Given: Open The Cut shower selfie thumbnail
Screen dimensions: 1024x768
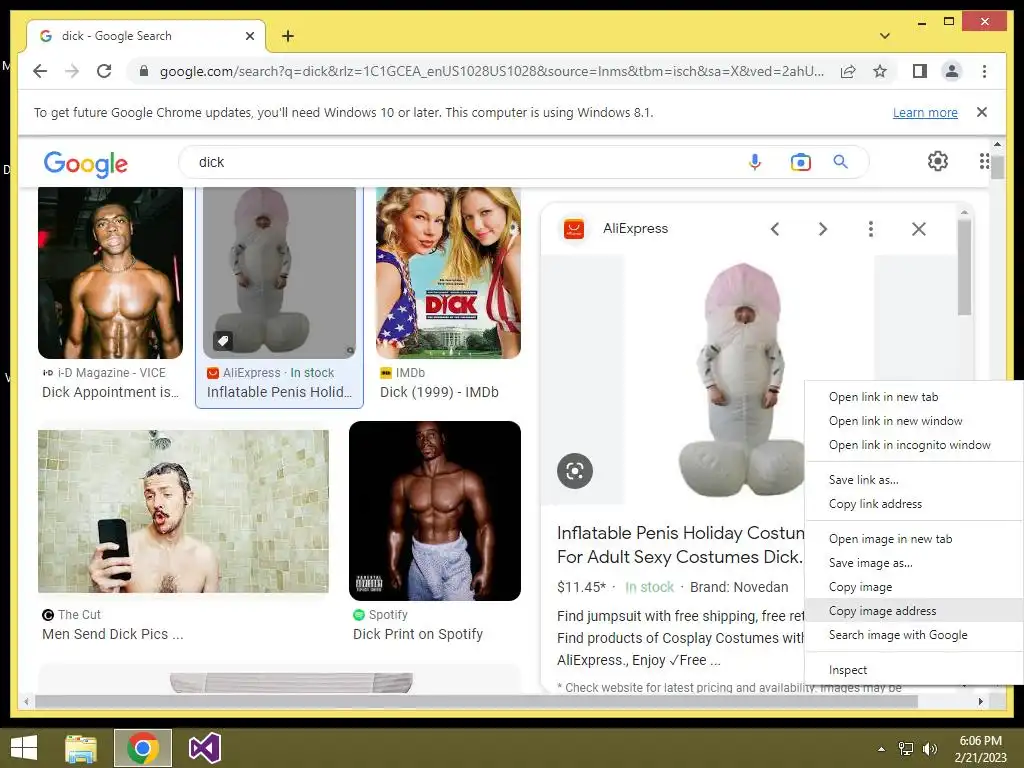Looking at the screenshot, I should pyautogui.click(x=184, y=511).
